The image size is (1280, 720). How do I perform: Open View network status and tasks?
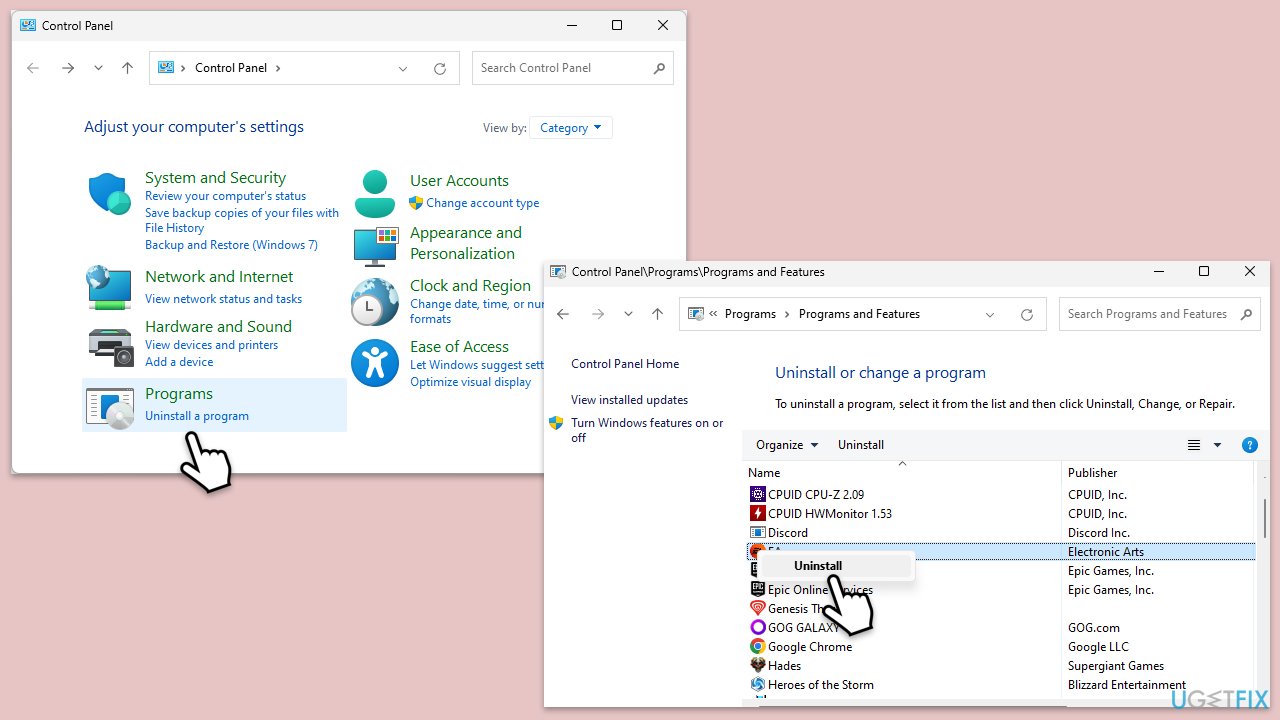223,299
